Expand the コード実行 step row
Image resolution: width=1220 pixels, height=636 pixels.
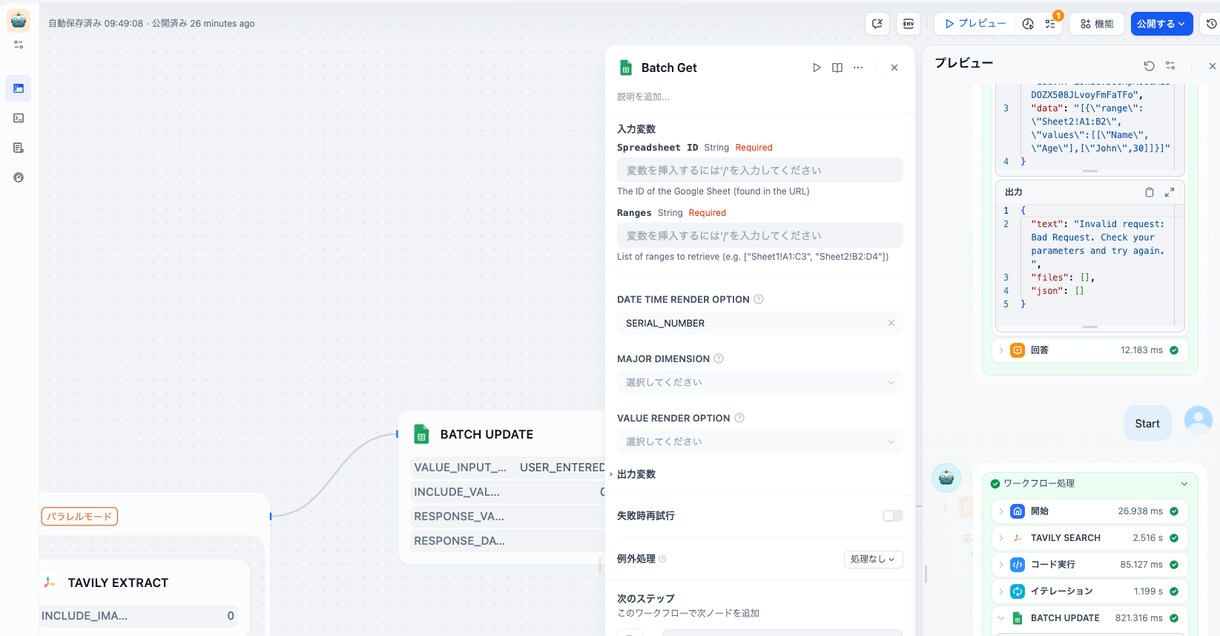click(x=1090, y=564)
